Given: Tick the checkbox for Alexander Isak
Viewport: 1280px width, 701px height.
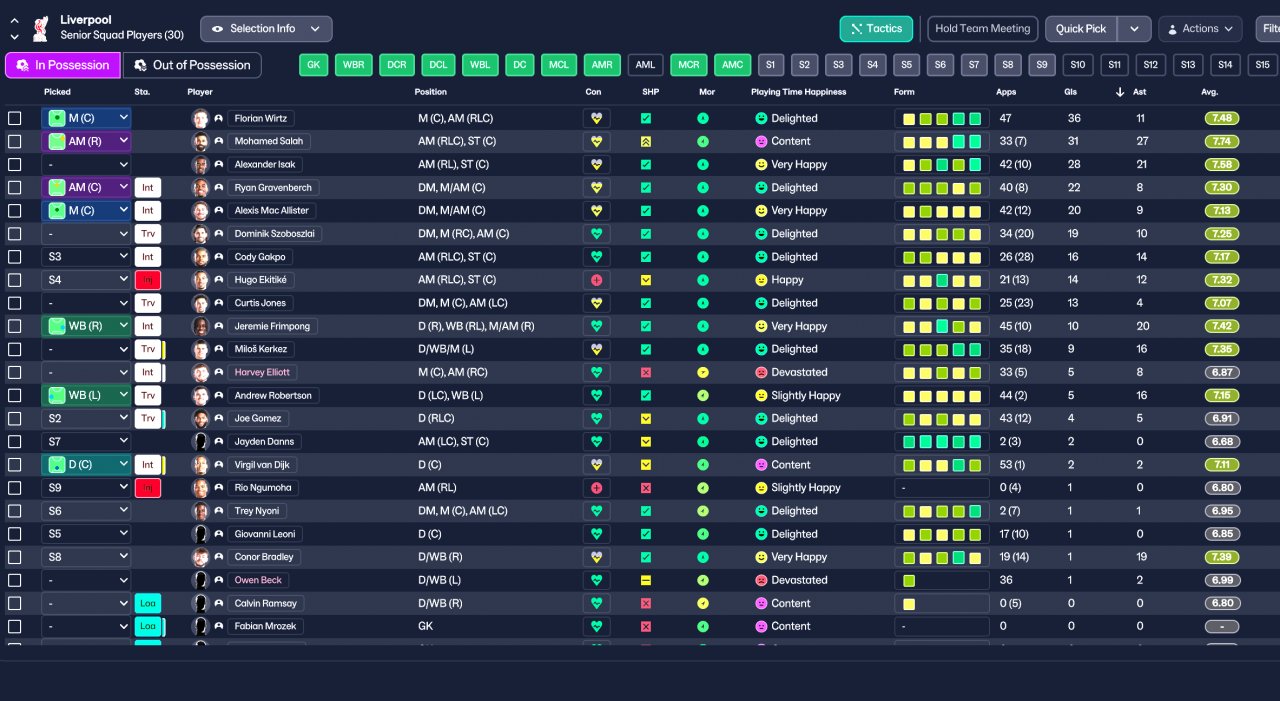Looking at the screenshot, I should (15, 164).
